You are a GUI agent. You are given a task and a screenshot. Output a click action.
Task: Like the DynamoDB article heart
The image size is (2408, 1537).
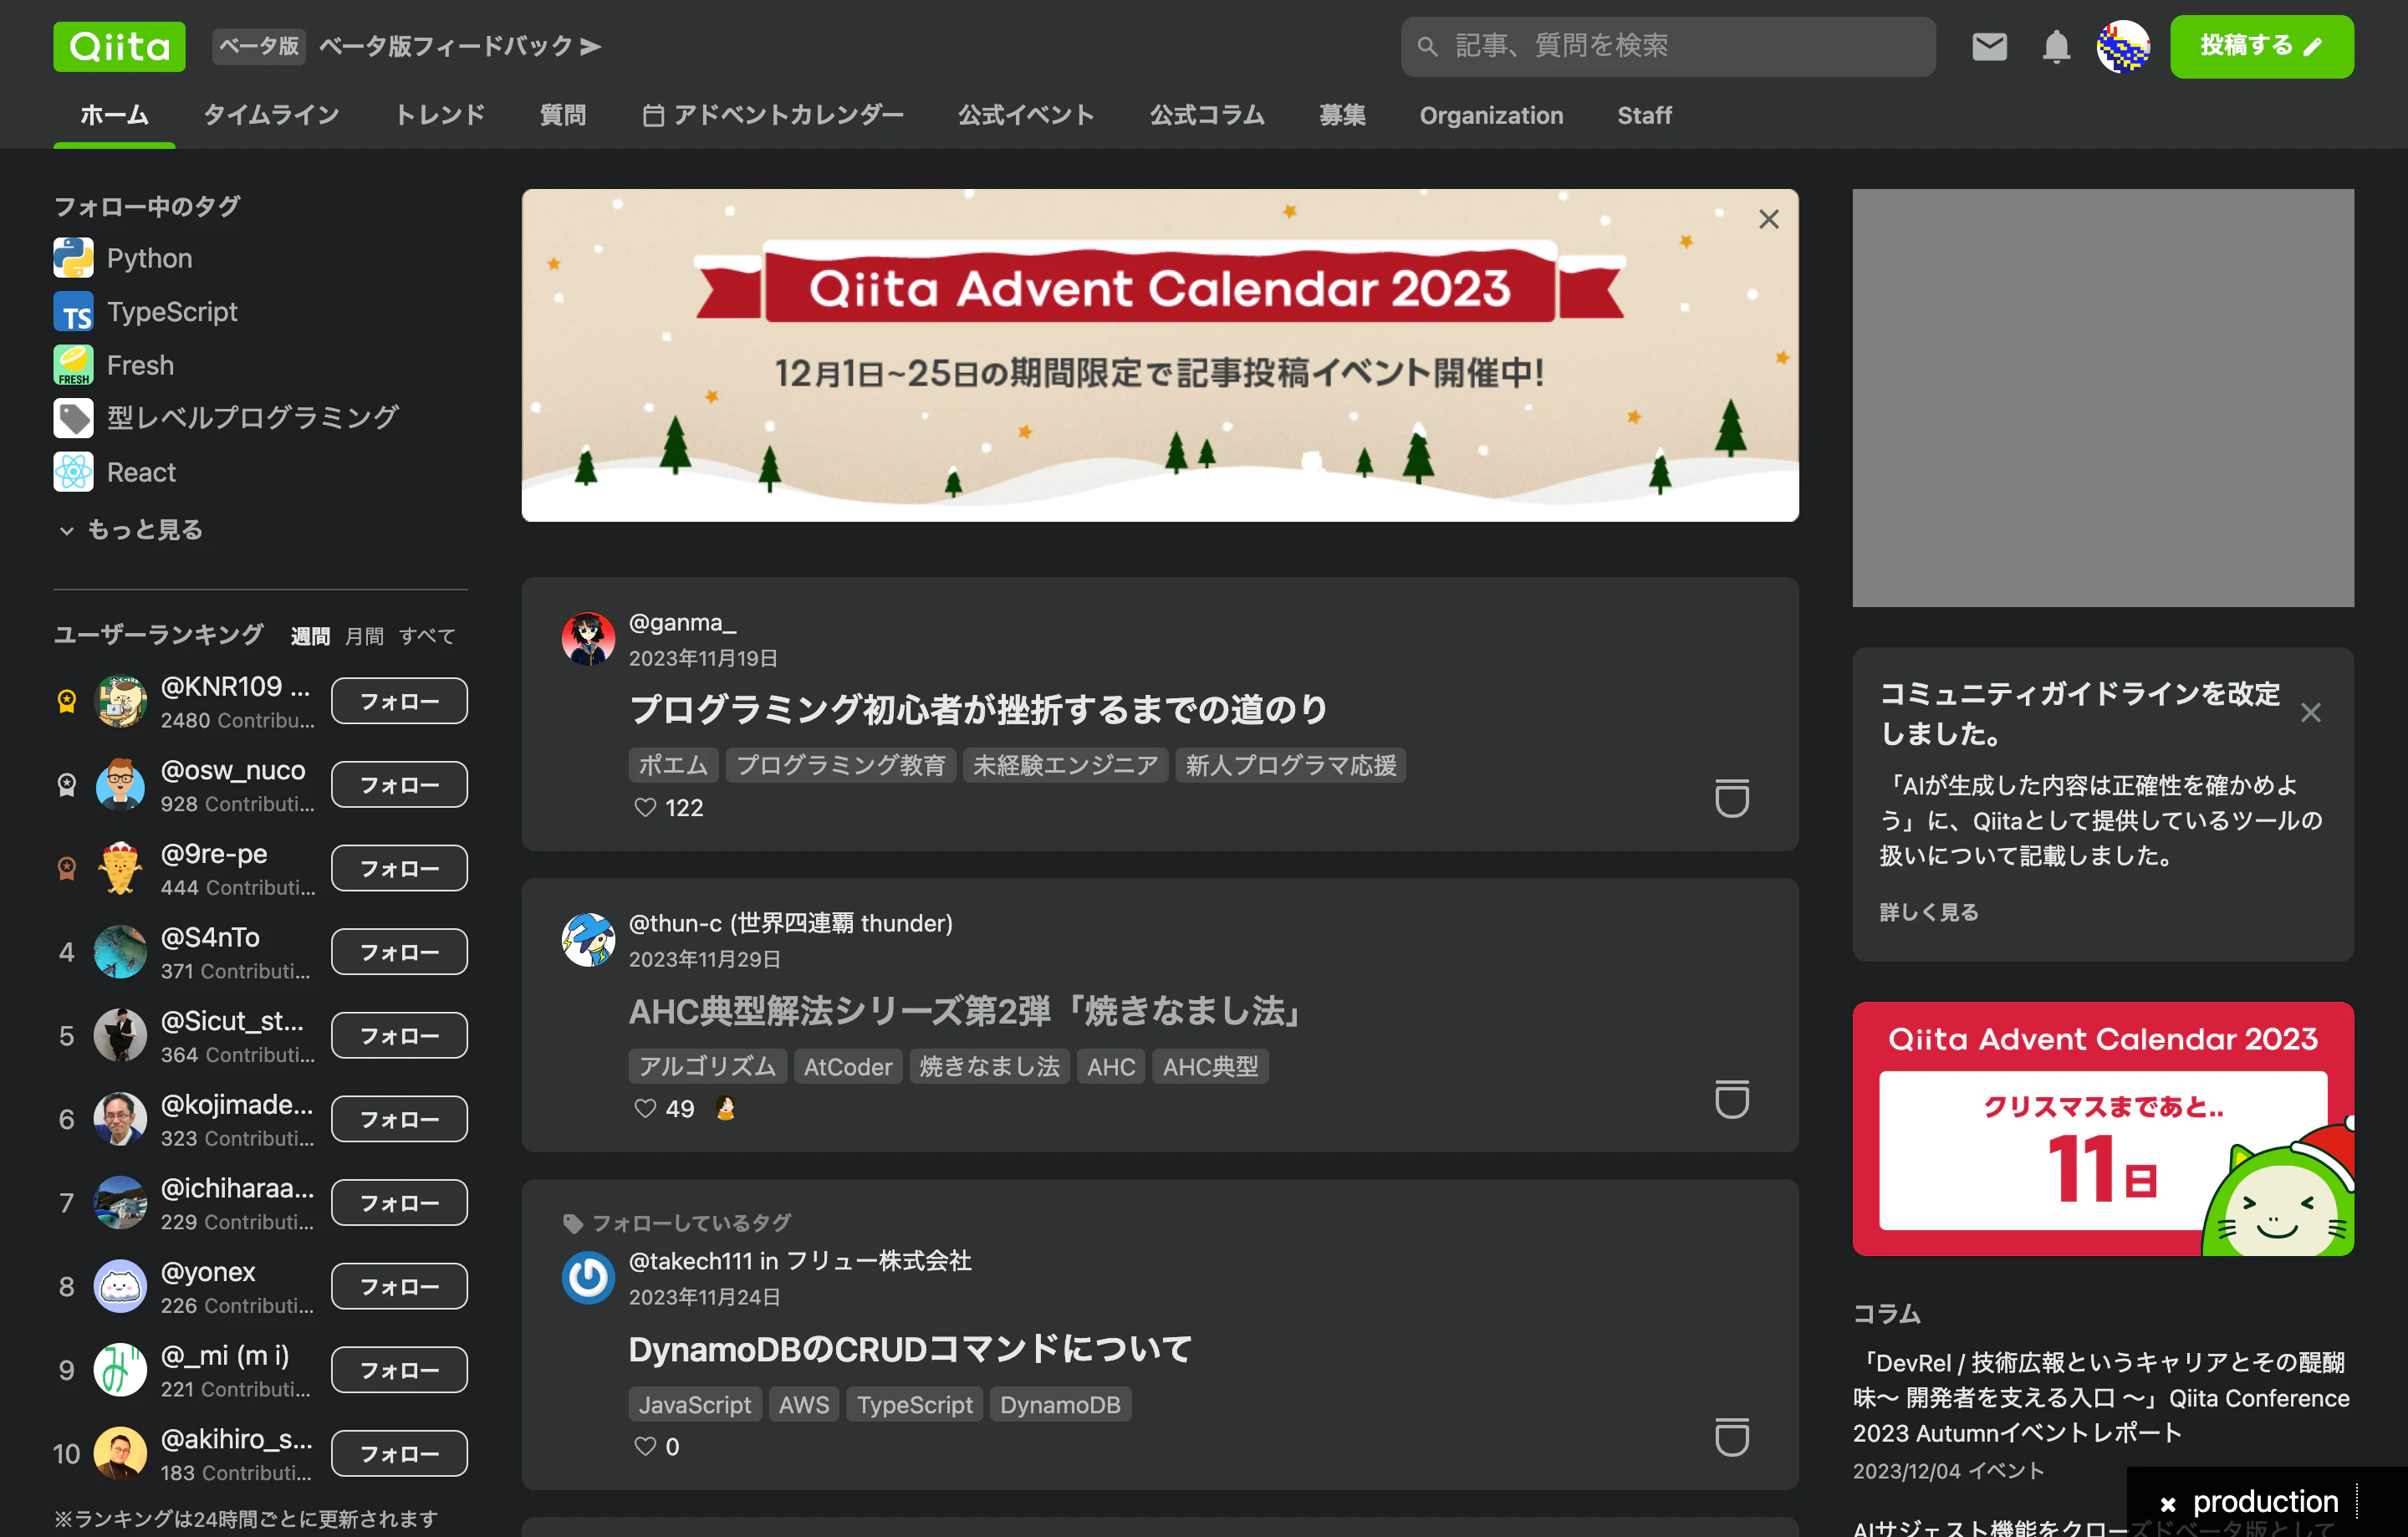click(645, 1446)
